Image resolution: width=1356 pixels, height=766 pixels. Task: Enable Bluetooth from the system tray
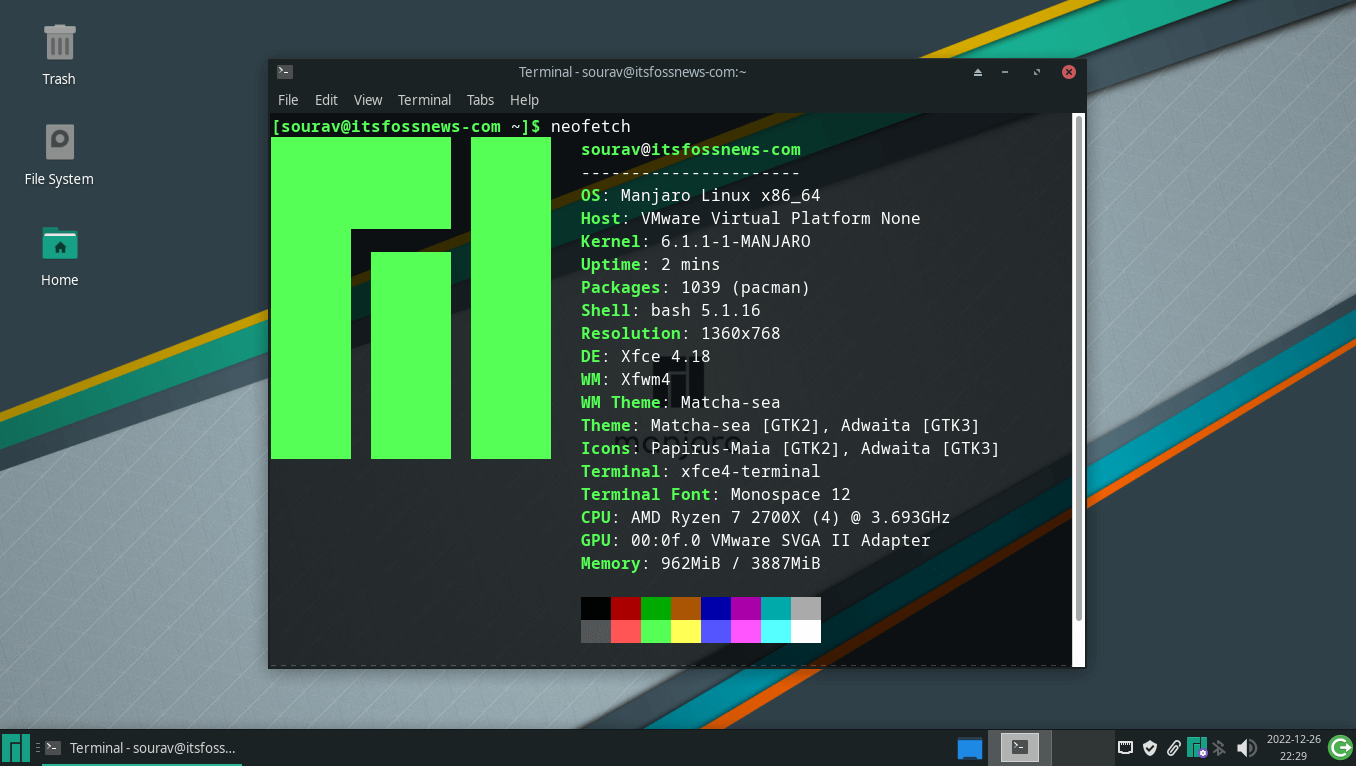pyautogui.click(x=1220, y=747)
